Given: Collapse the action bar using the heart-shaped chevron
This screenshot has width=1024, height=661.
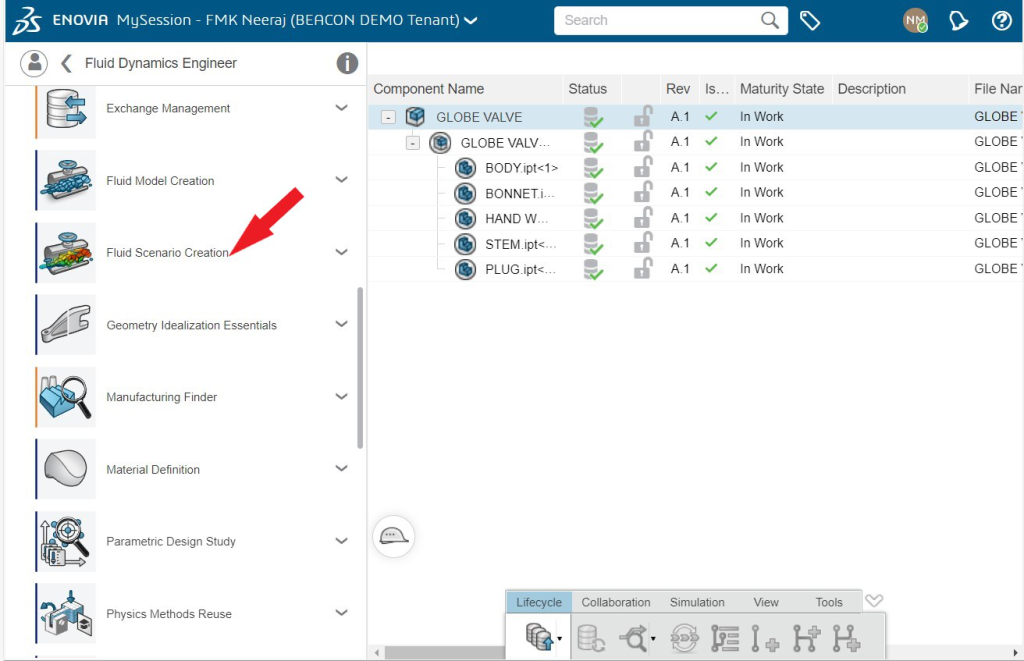Looking at the screenshot, I should (874, 600).
